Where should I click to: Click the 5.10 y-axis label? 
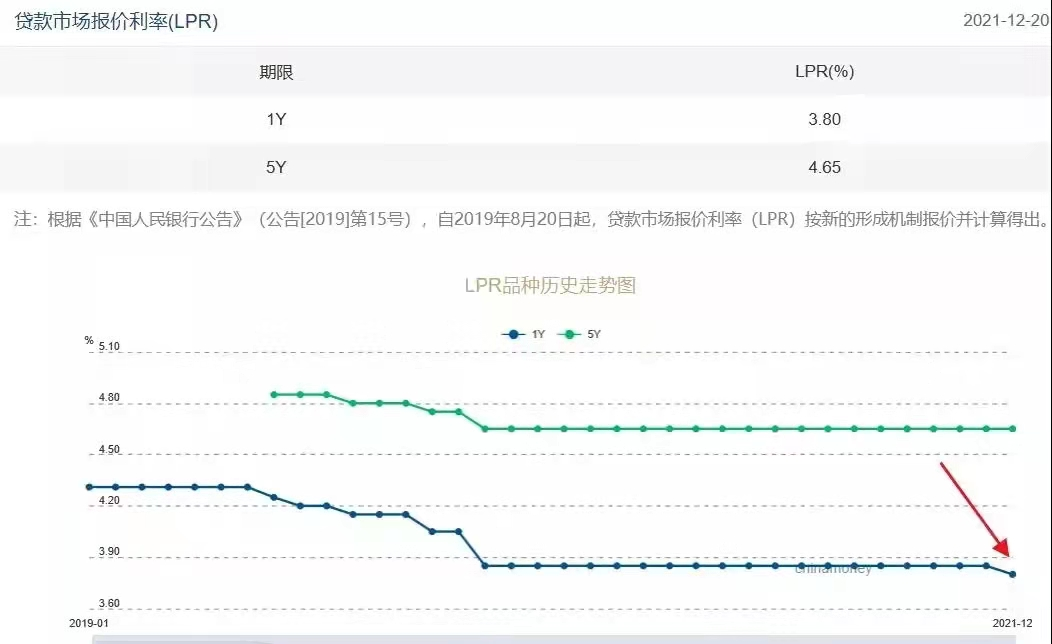[x=109, y=346]
